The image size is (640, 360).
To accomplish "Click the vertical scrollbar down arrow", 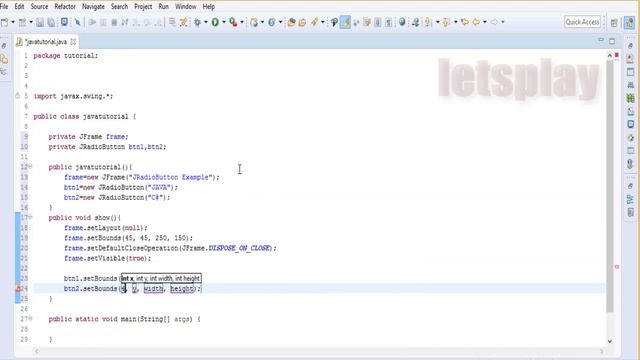I will click(610, 341).
